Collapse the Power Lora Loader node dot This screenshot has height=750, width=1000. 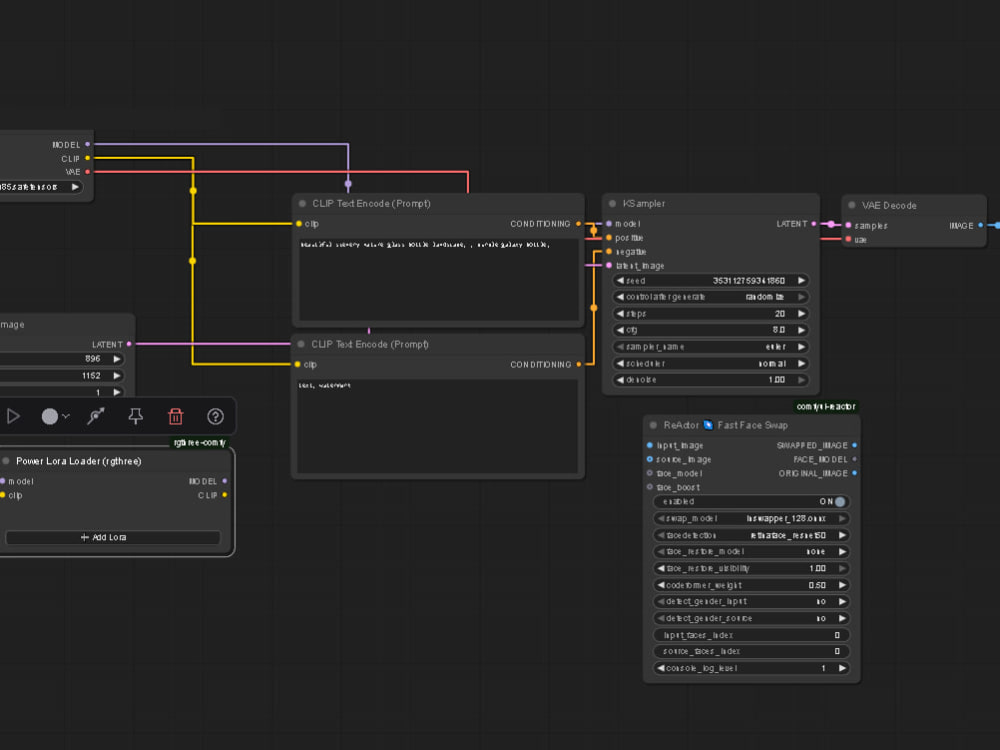point(6,461)
